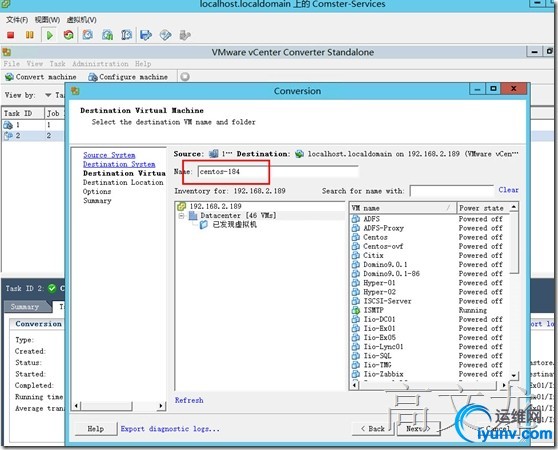558x450 pixels.
Task: Go to the Destination System step link
Action: click(119, 164)
